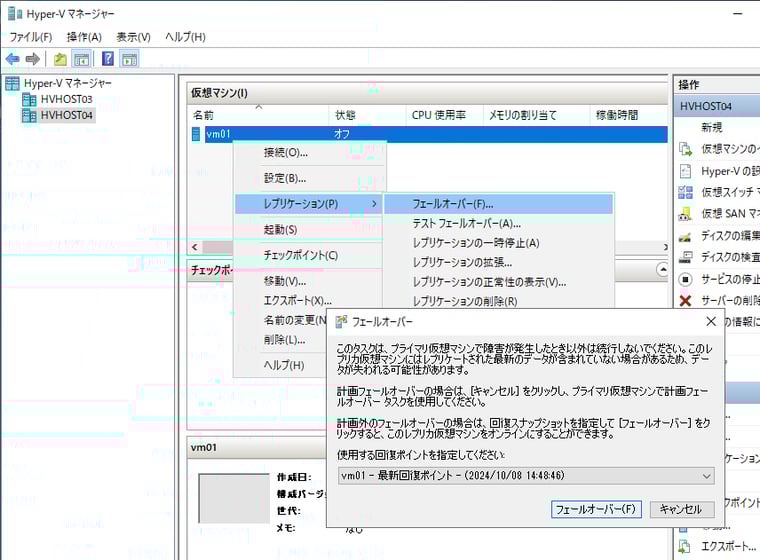Click the Forward arrow toolbar icon

(32, 59)
